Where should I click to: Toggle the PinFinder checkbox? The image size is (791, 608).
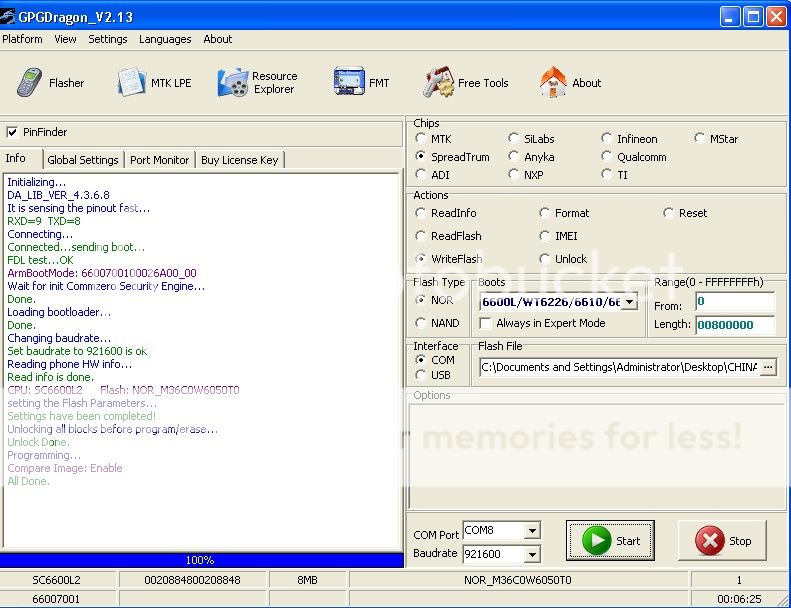(x=12, y=132)
